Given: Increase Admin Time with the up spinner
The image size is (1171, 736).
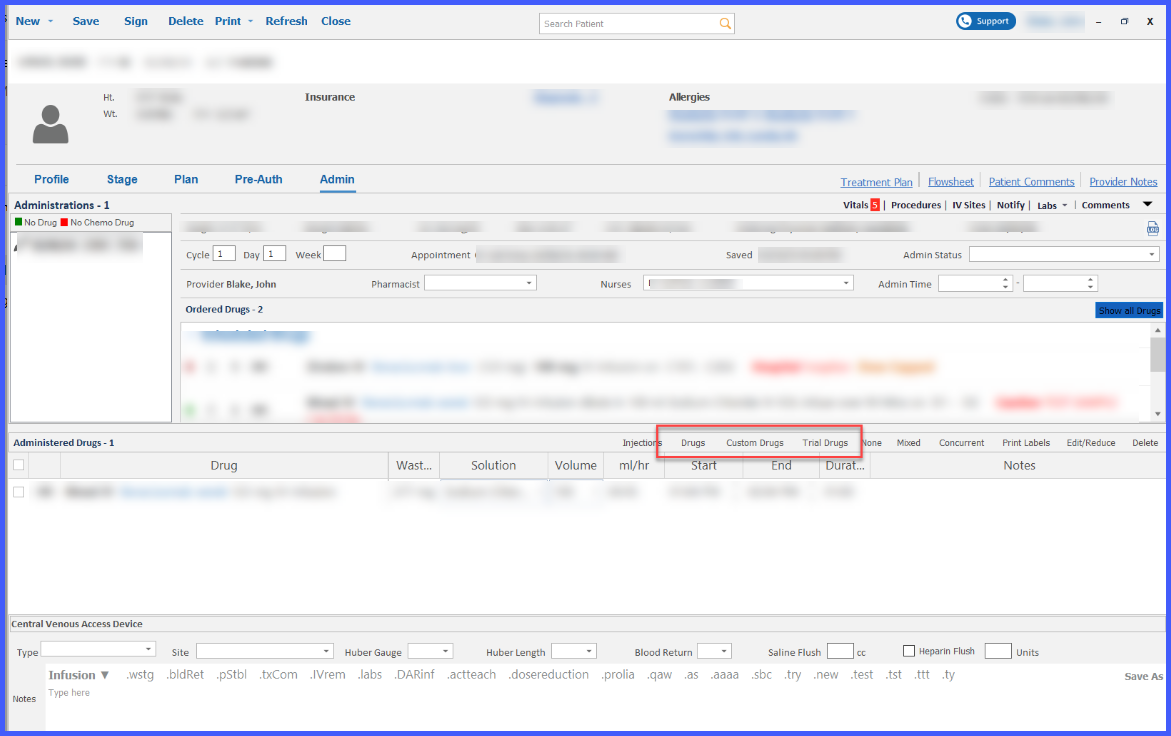Looking at the screenshot, I should pyautogui.click(x=1005, y=280).
